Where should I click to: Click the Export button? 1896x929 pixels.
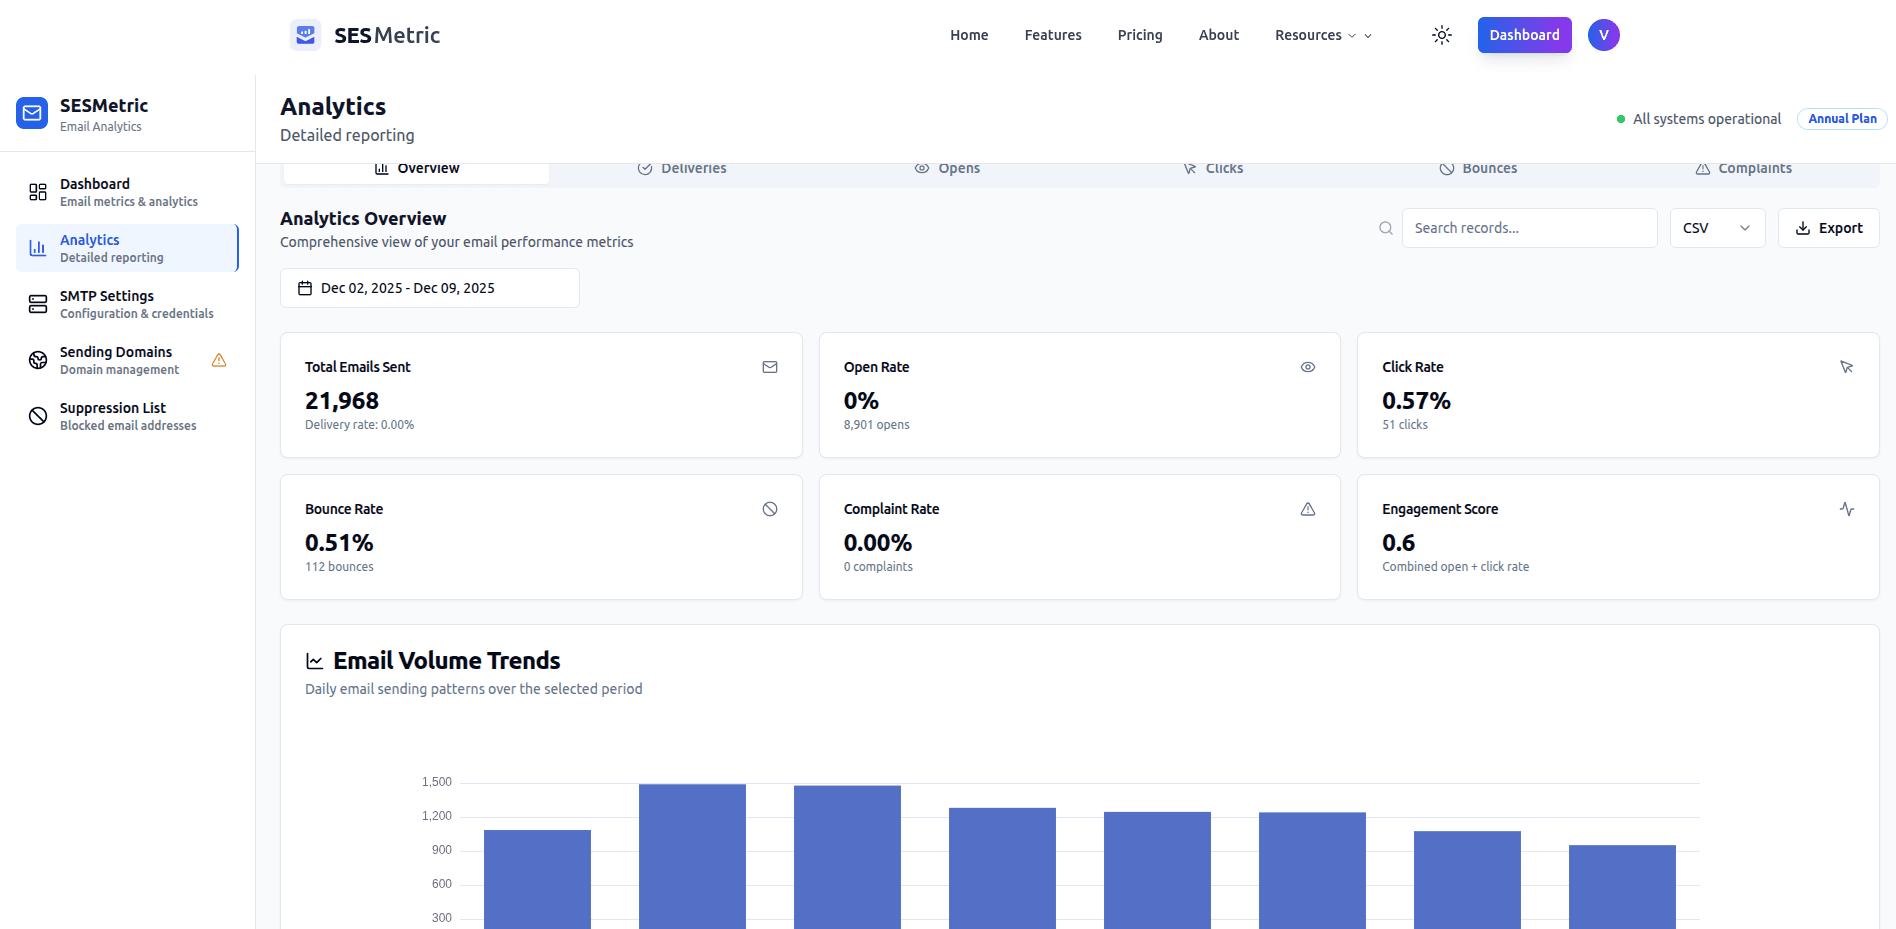click(1829, 228)
